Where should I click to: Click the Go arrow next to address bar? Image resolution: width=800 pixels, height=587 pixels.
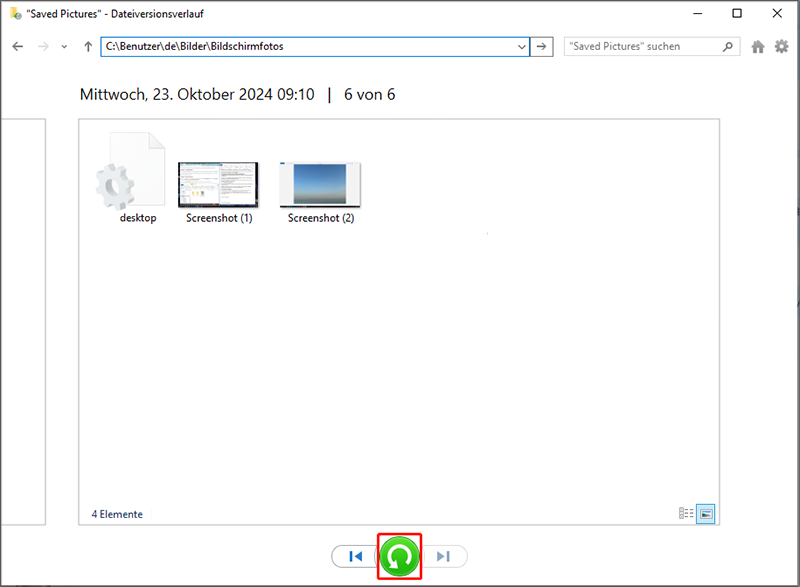(x=542, y=46)
